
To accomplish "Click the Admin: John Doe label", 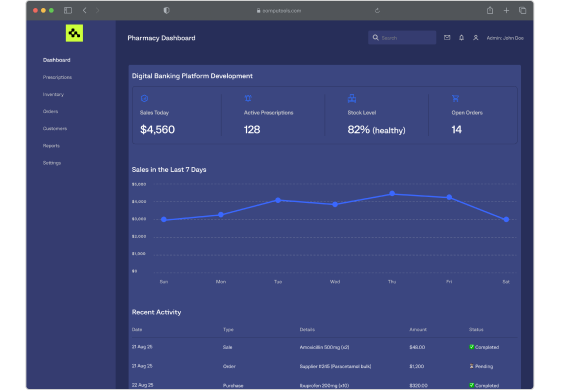I will 505,38.
